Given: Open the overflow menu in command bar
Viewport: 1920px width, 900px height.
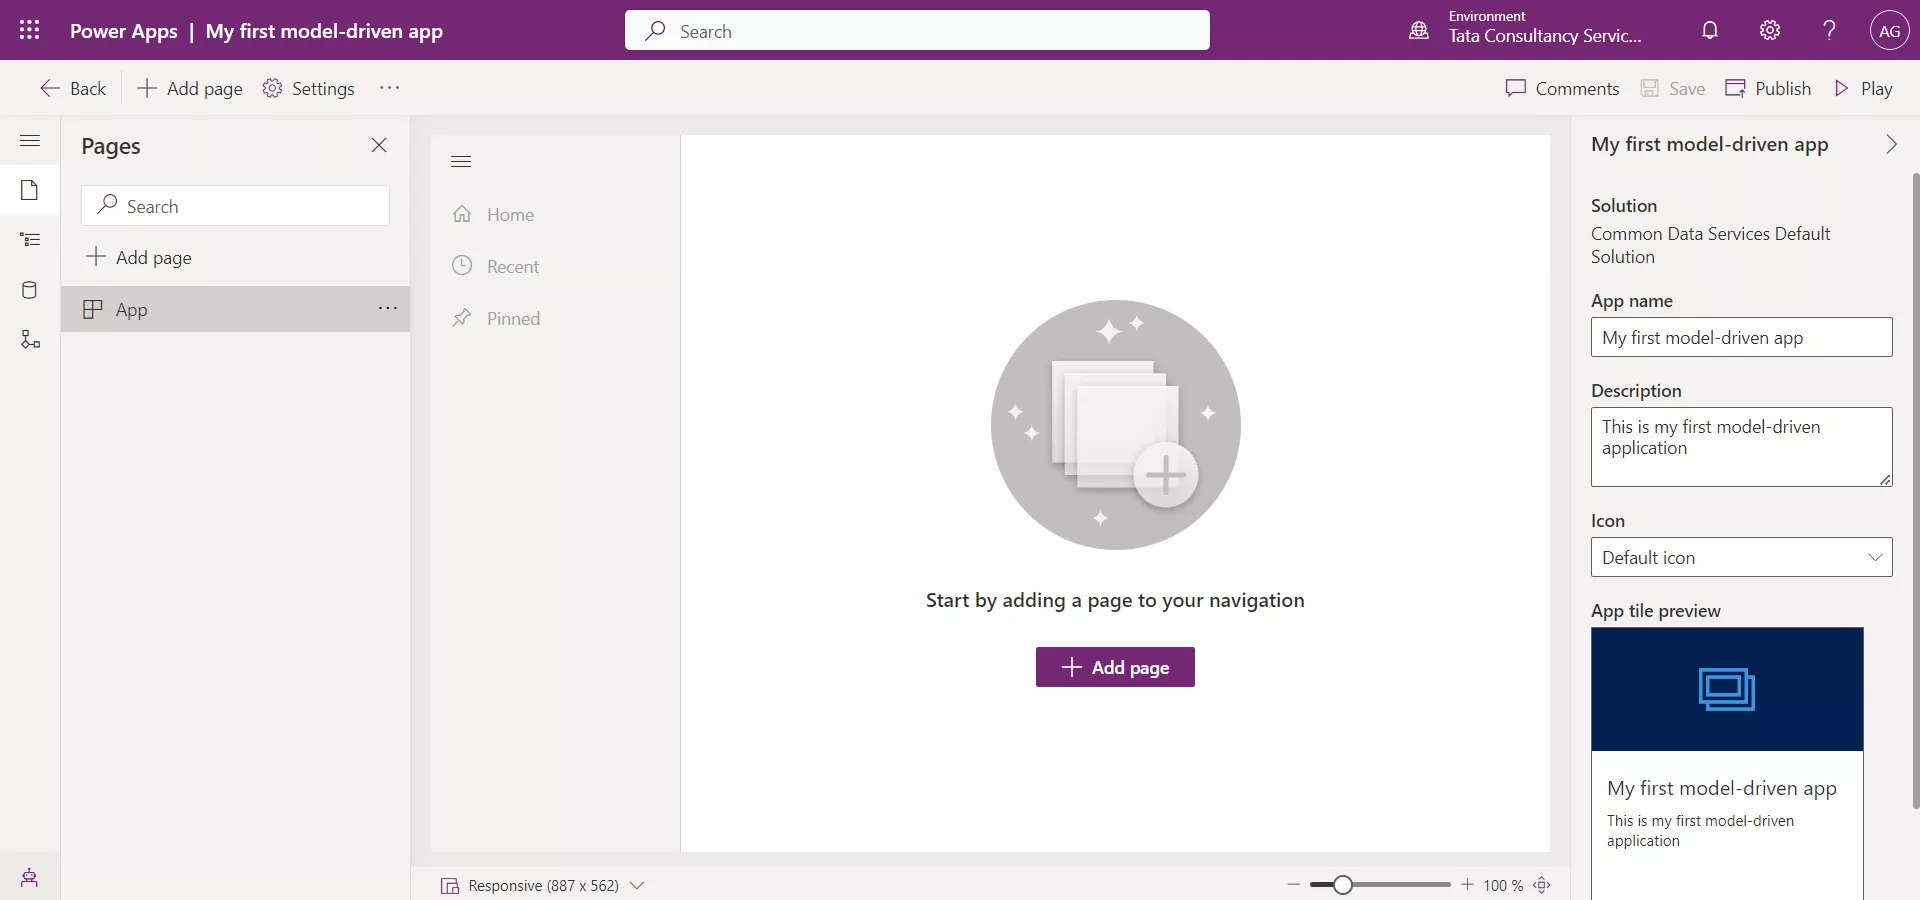Looking at the screenshot, I should pos(390,88).
